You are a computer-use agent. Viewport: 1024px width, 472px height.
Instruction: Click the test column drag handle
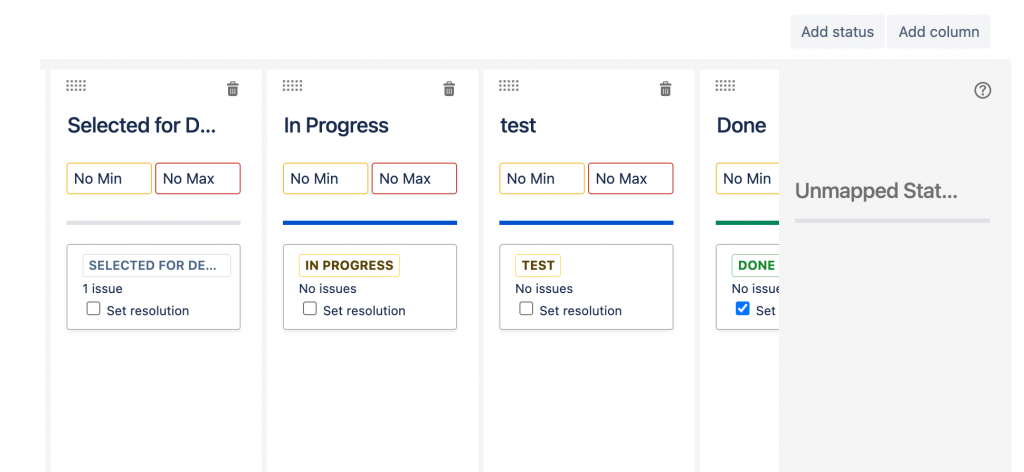pyautogui.click(x=509, y=86)
